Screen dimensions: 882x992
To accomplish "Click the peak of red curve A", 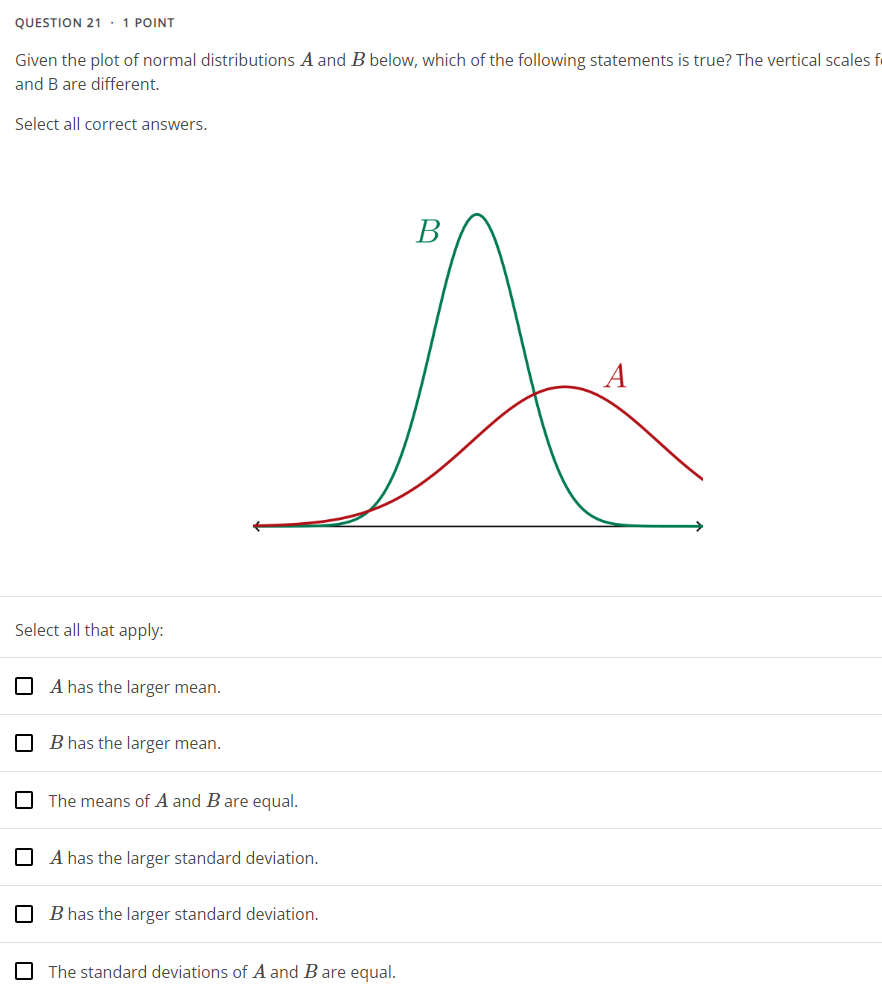I will tap(565, 387).
